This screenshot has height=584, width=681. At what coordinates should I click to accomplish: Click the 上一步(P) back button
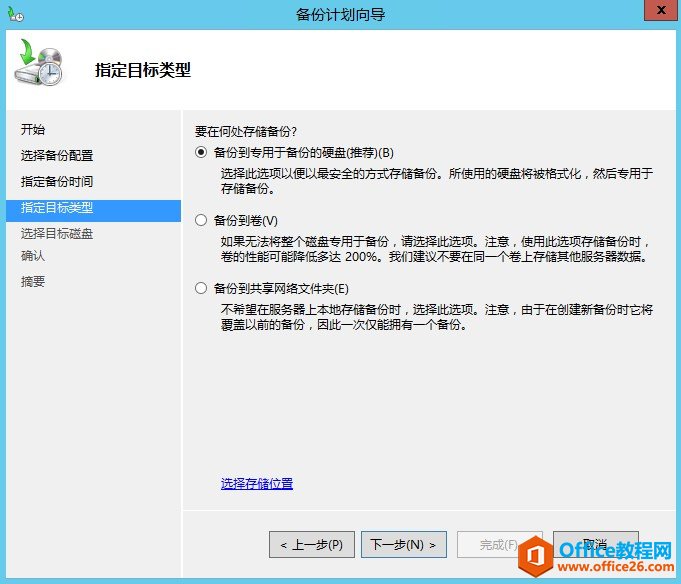pyautogui.click(x=312, y=544)
